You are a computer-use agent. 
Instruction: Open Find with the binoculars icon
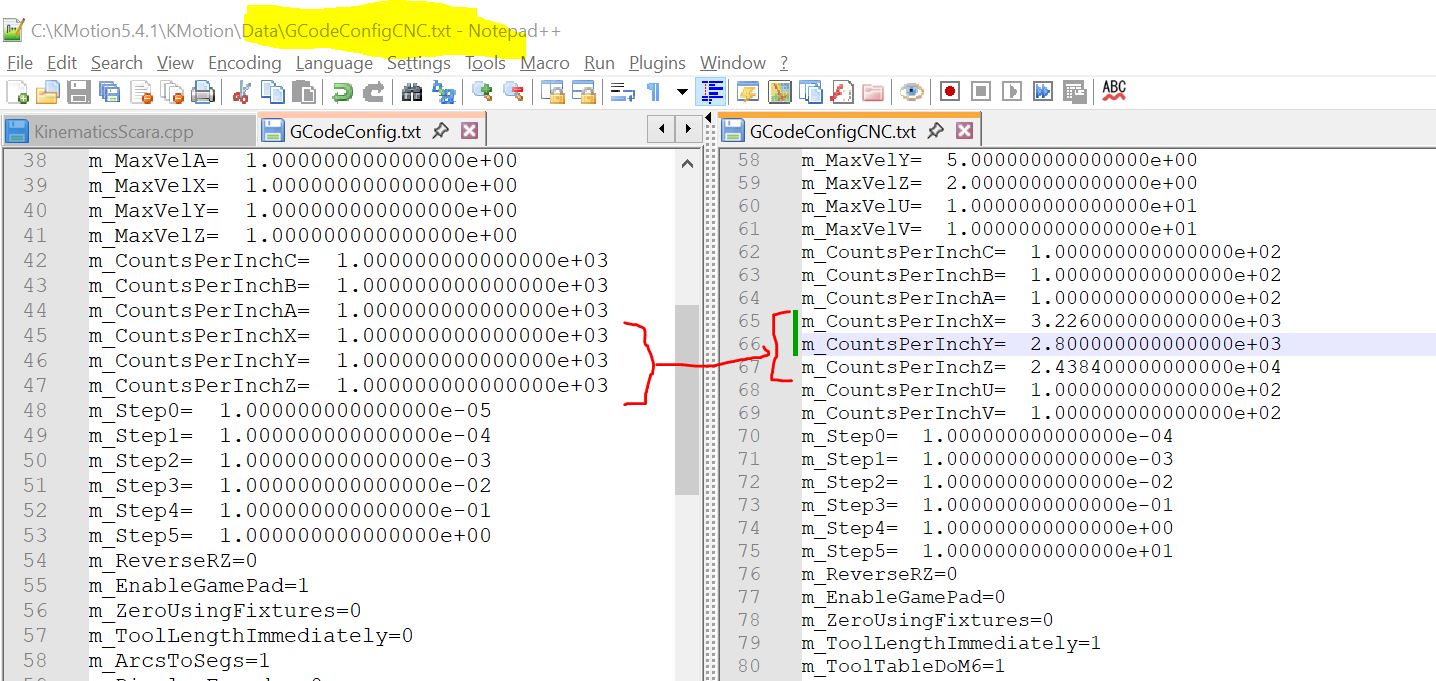[x=411, y=92]
